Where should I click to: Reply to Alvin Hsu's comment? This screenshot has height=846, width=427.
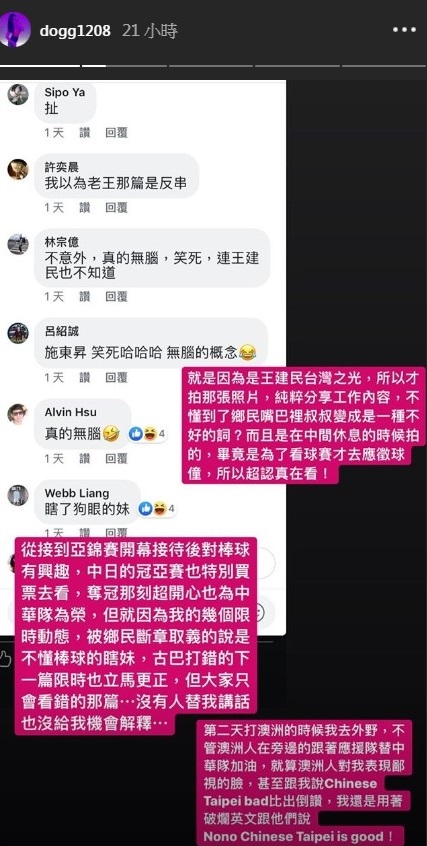(116, 459)
